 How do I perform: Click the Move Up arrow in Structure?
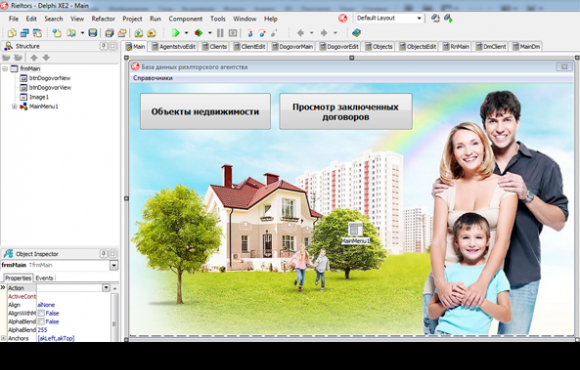pos(34,57)
